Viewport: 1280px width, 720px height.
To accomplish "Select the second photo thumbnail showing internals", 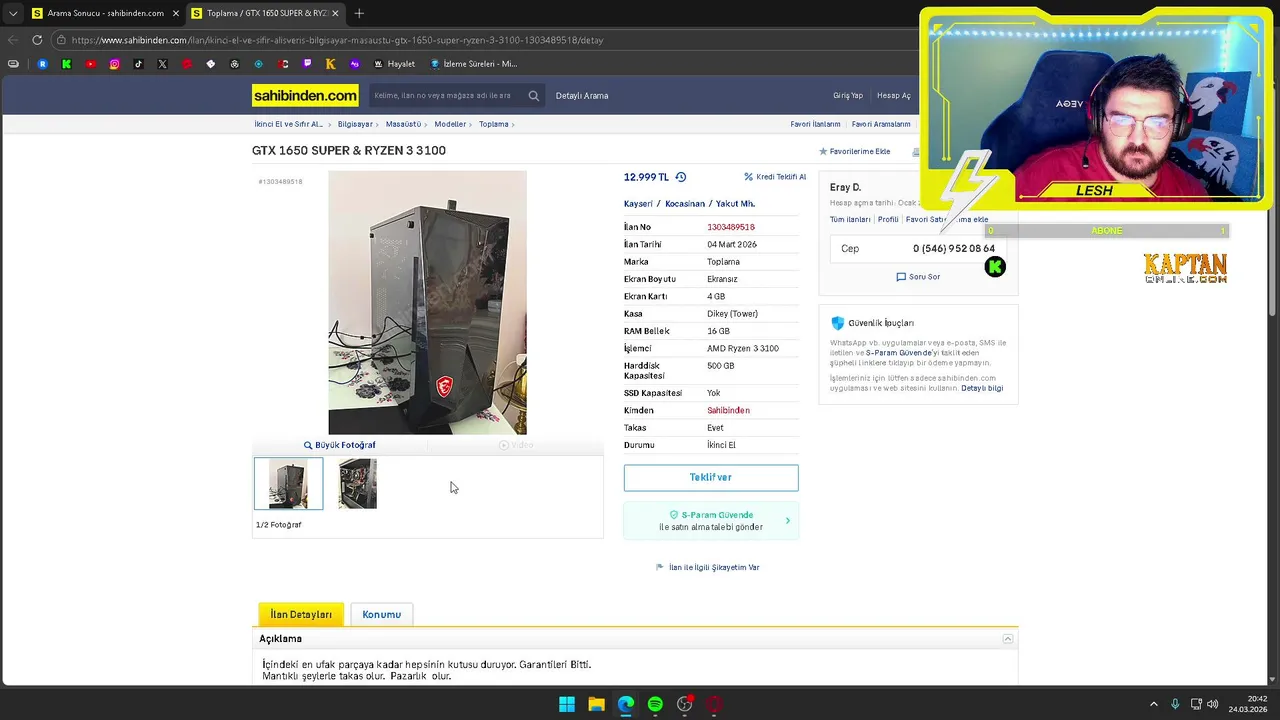I will click(x=357, y=484).
